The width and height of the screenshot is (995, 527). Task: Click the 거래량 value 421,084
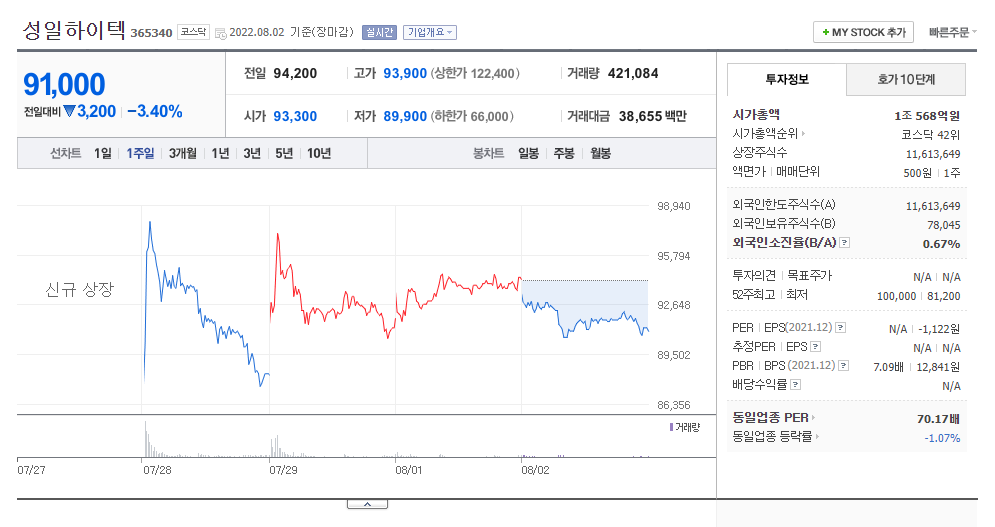[633, 74]
